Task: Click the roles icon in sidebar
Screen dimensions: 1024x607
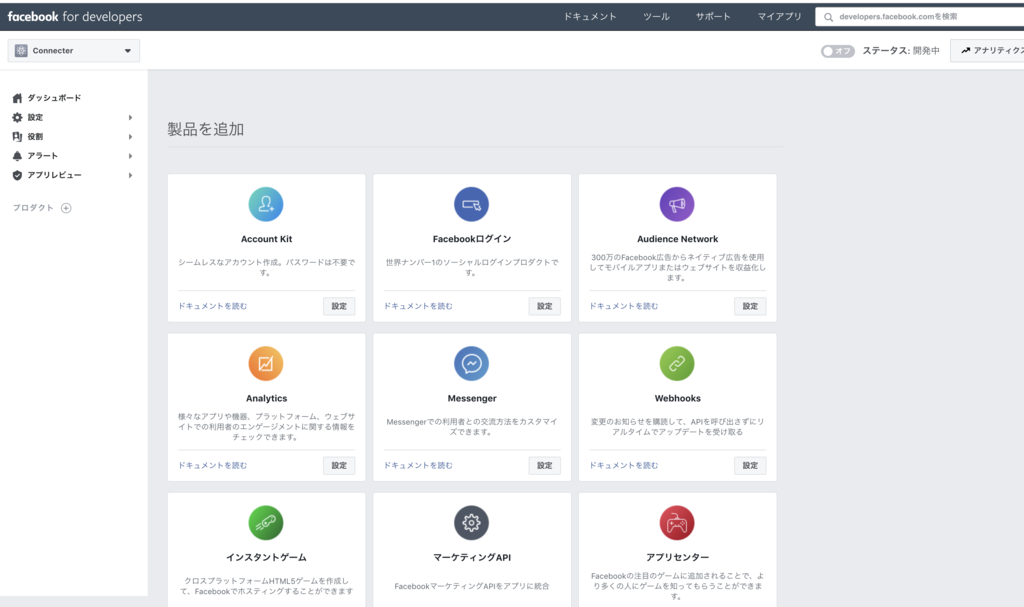Action: [18, 137]
